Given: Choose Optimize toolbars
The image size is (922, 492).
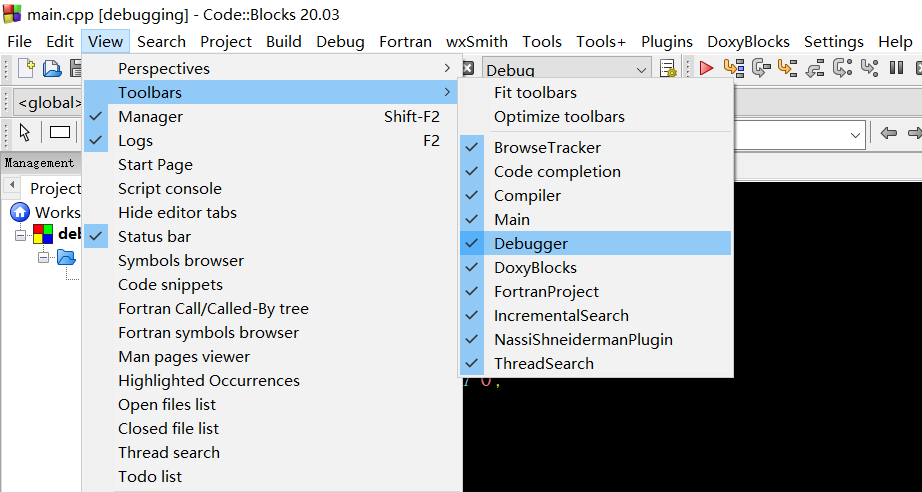Looking at the screenshot, I should click(596, 116).
